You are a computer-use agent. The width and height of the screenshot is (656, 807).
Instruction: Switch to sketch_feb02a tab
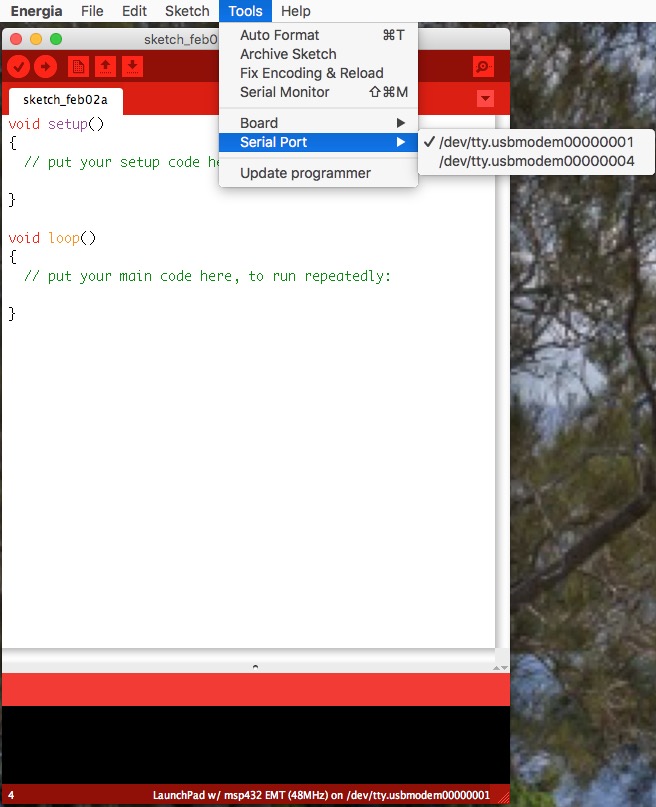(x=58, y=100)
